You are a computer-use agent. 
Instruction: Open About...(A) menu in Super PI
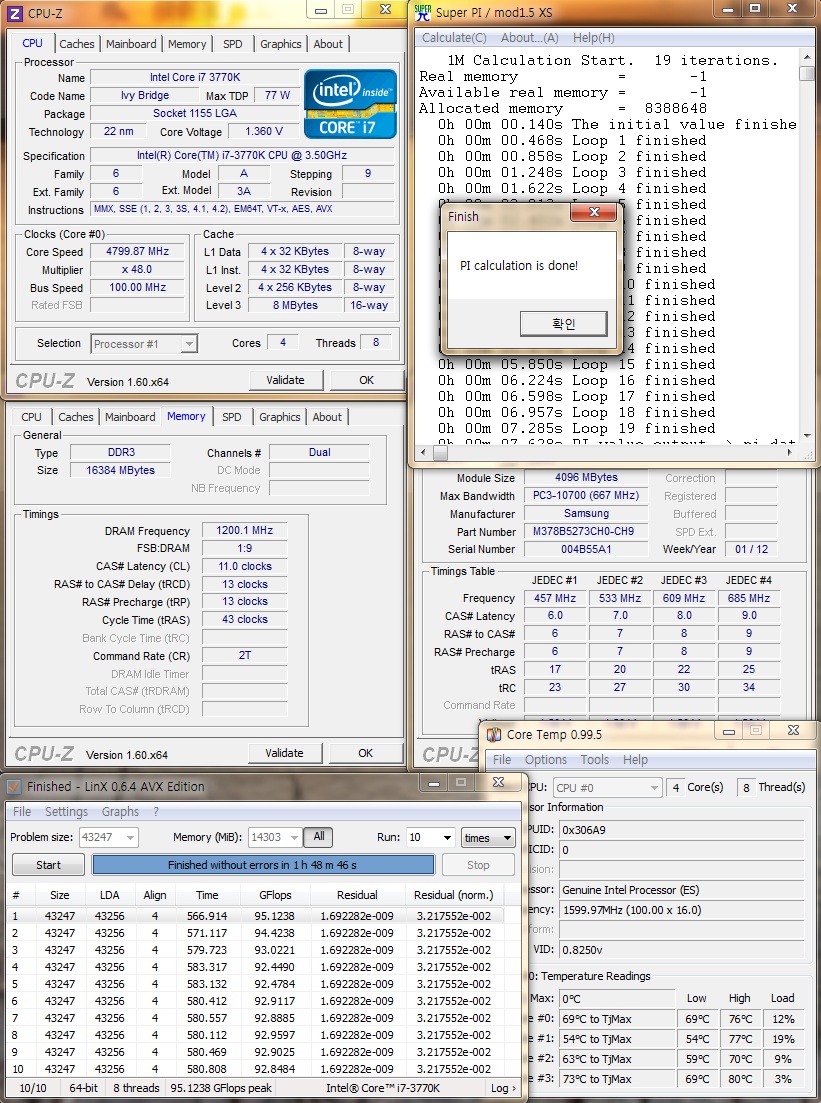(x=529, y=38)
